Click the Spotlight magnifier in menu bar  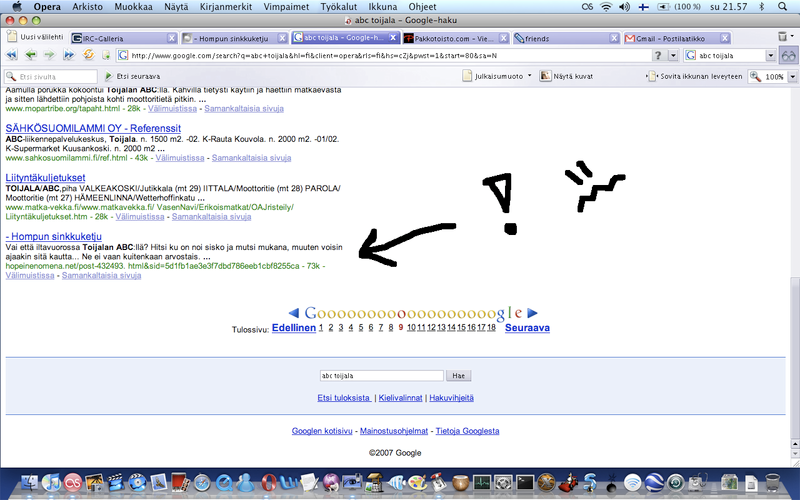coord(782,7)
